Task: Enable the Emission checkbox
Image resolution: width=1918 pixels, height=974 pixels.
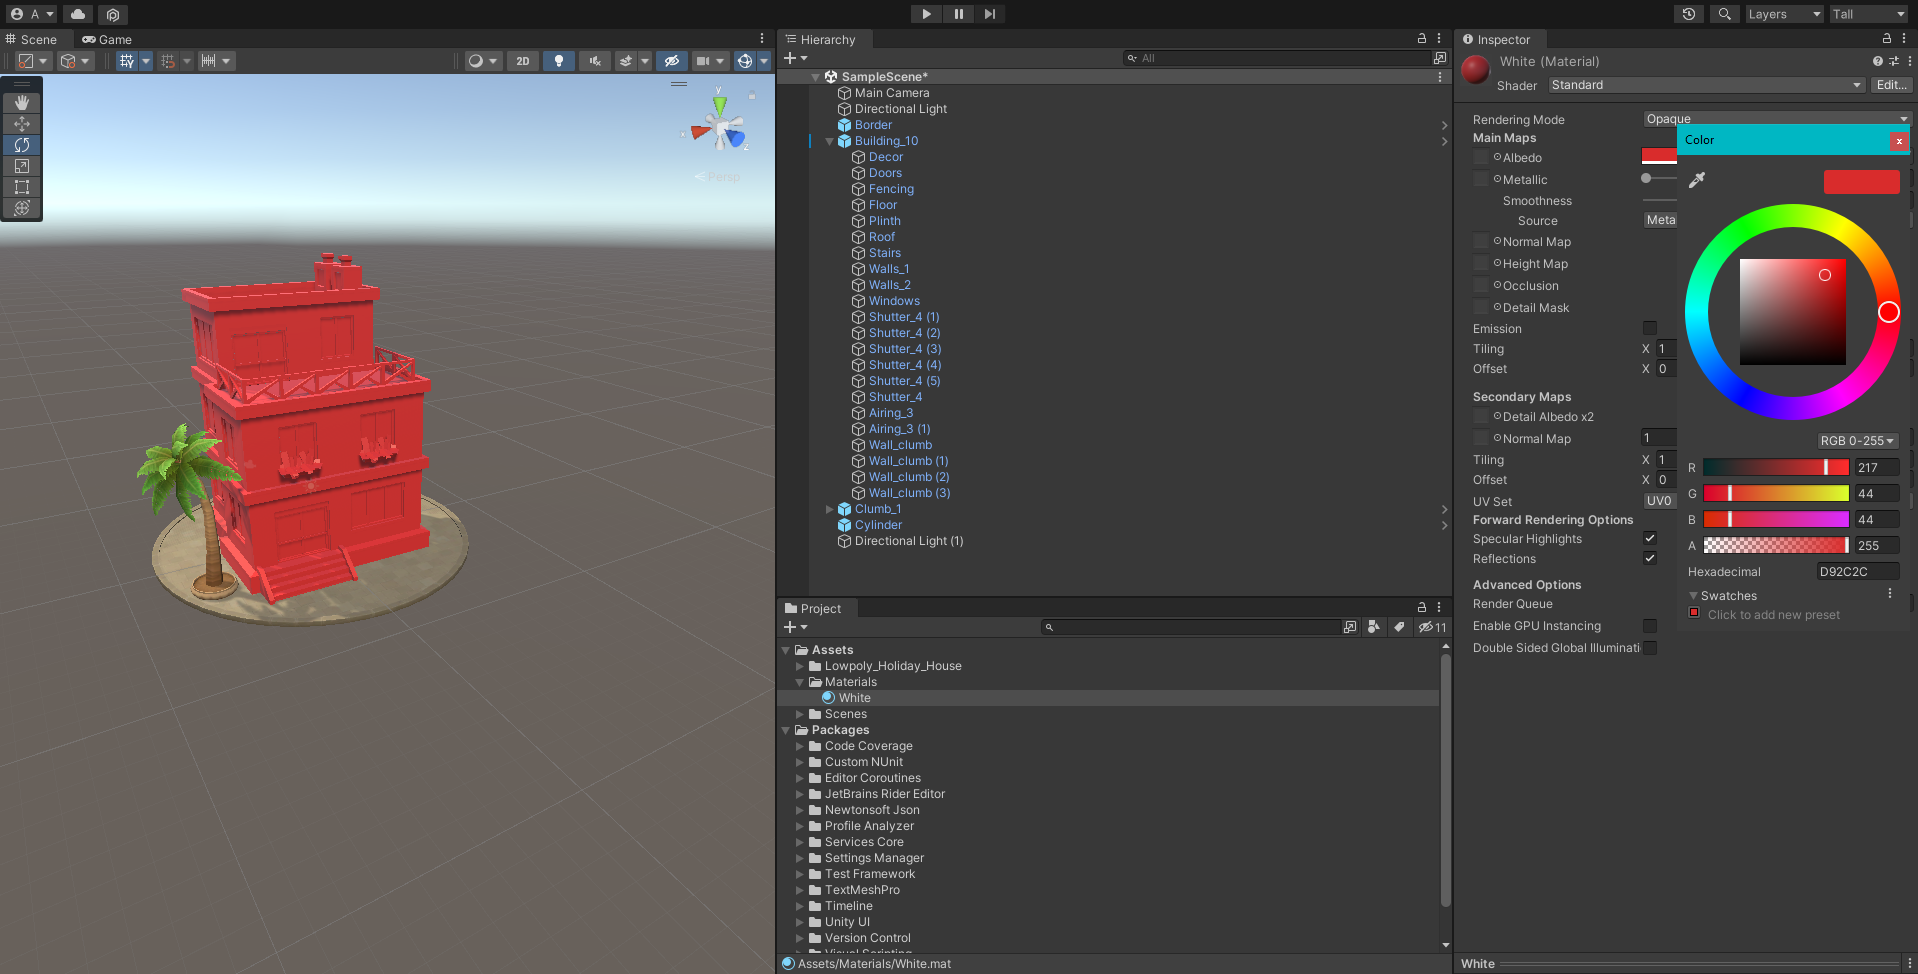Action: 1650,328
